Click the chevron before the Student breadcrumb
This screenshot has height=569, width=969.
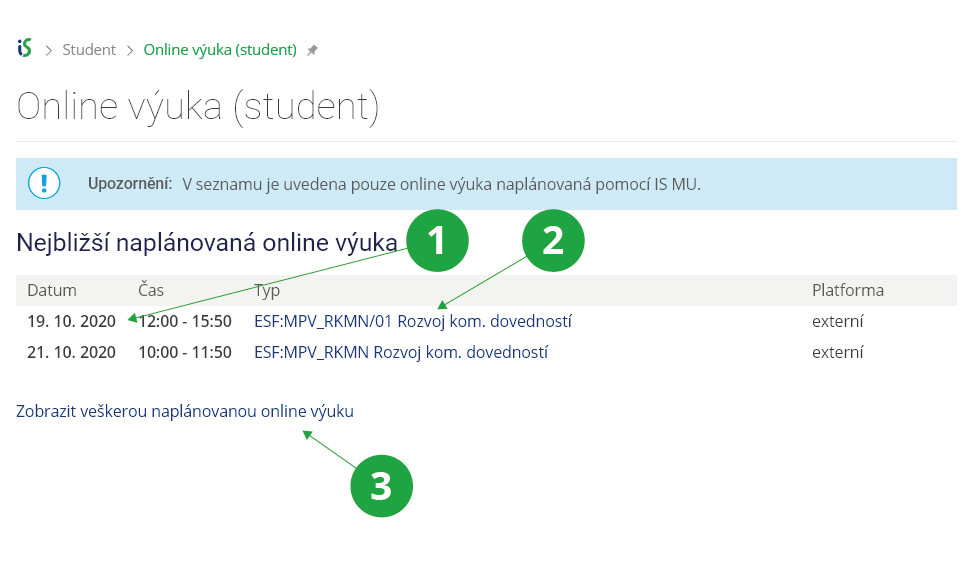pyautogui.click(x=47, y=50)
